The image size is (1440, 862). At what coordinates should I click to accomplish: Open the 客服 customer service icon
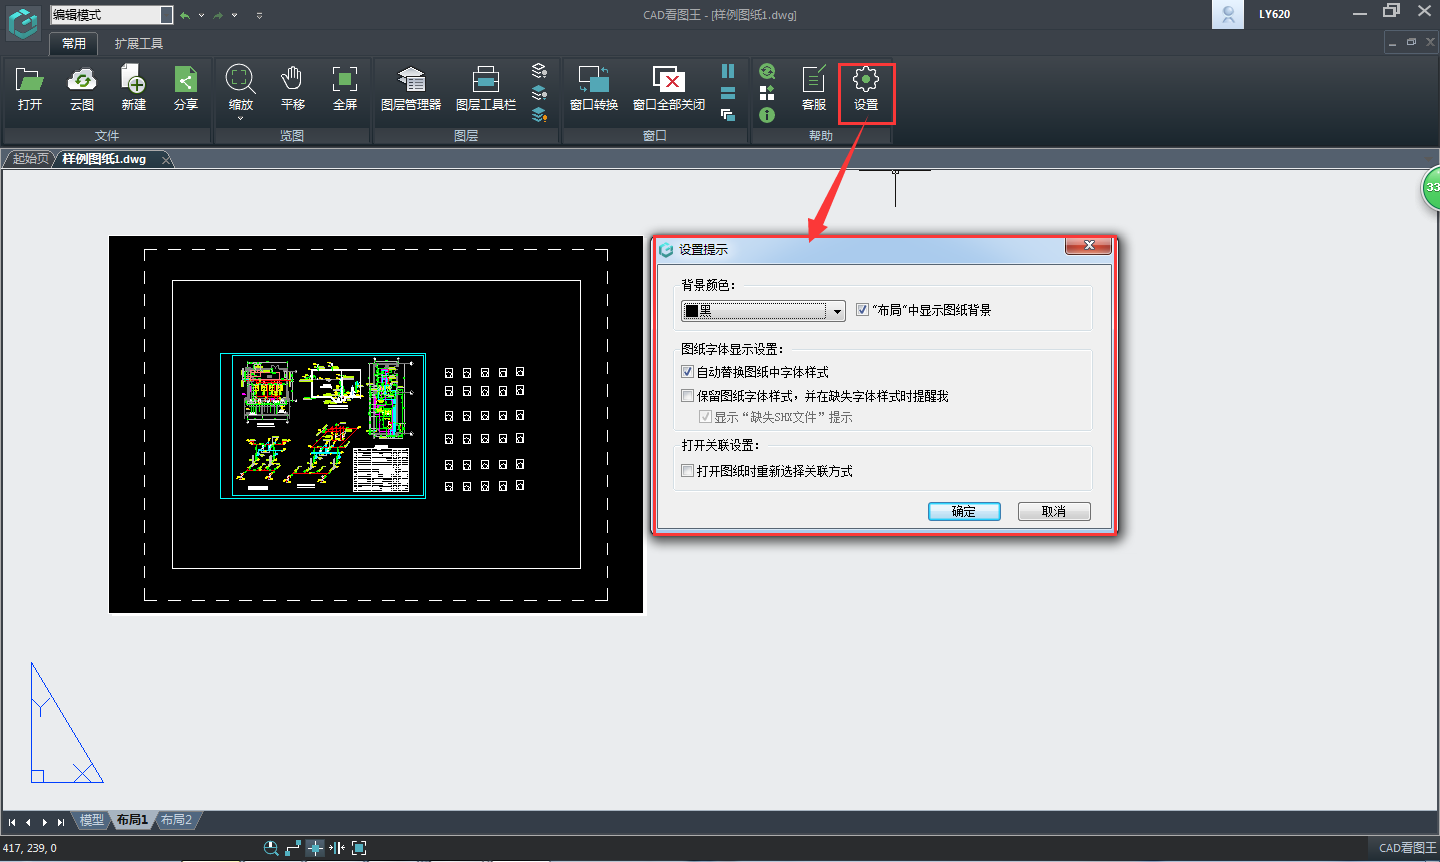(x=814, y=88)
